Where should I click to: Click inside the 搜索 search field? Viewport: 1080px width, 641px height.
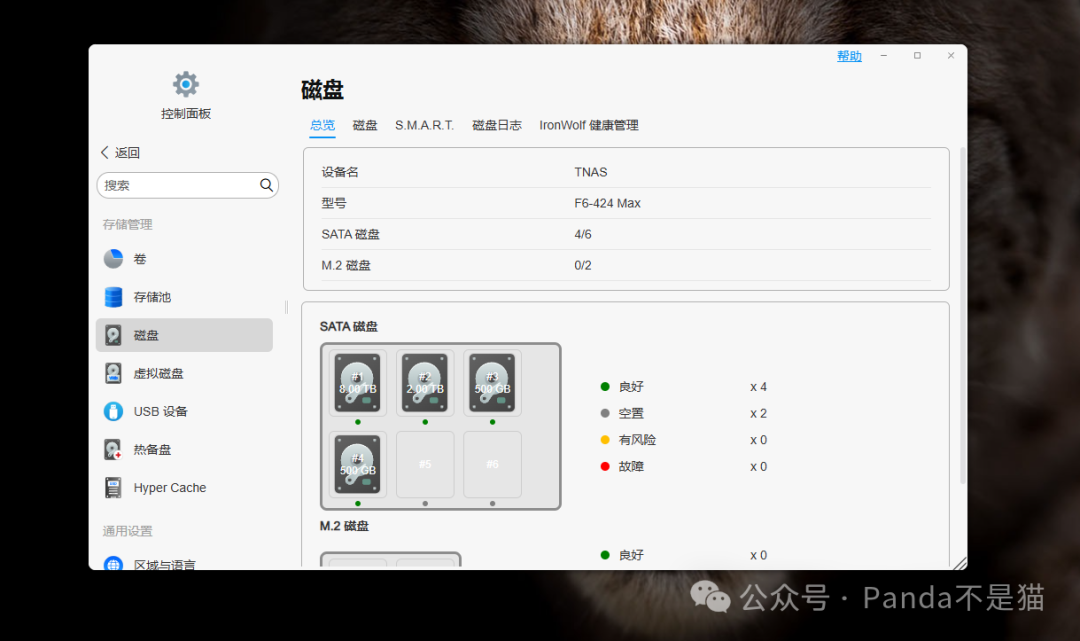click(x=180, y=185)
